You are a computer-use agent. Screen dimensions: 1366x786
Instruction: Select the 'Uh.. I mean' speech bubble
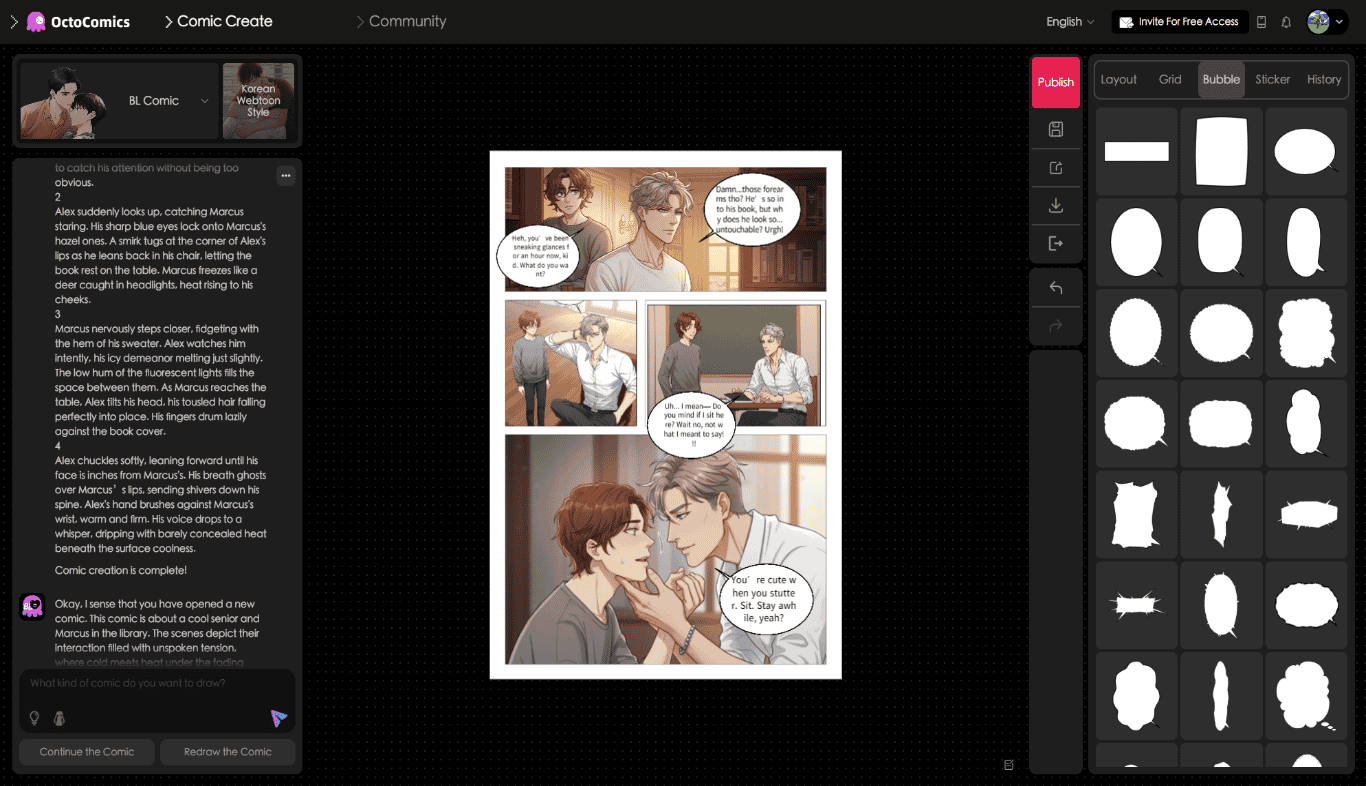692,425
